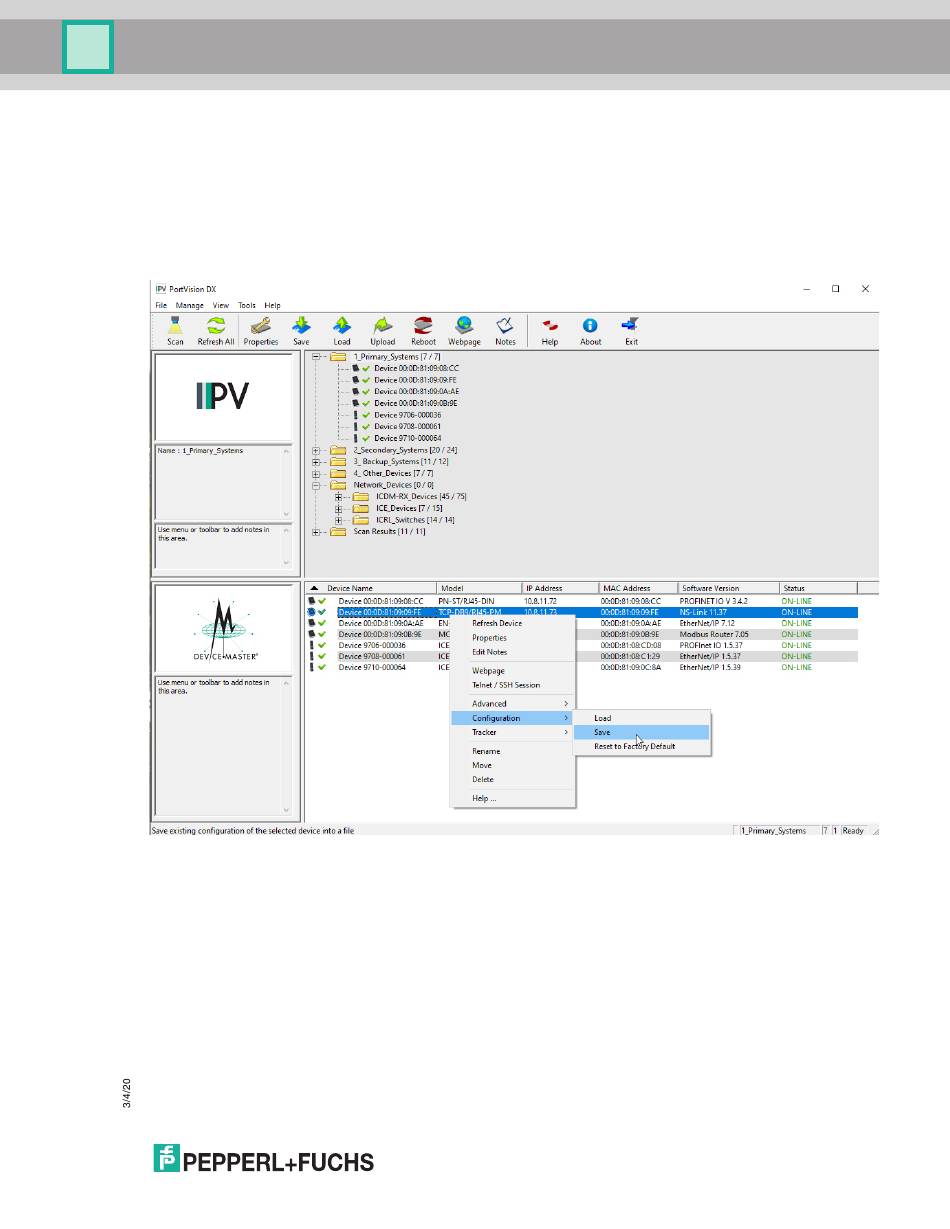The image size is (950, 1229).
Task: Choose Reset to Factory Default
Action: point(641,746)
